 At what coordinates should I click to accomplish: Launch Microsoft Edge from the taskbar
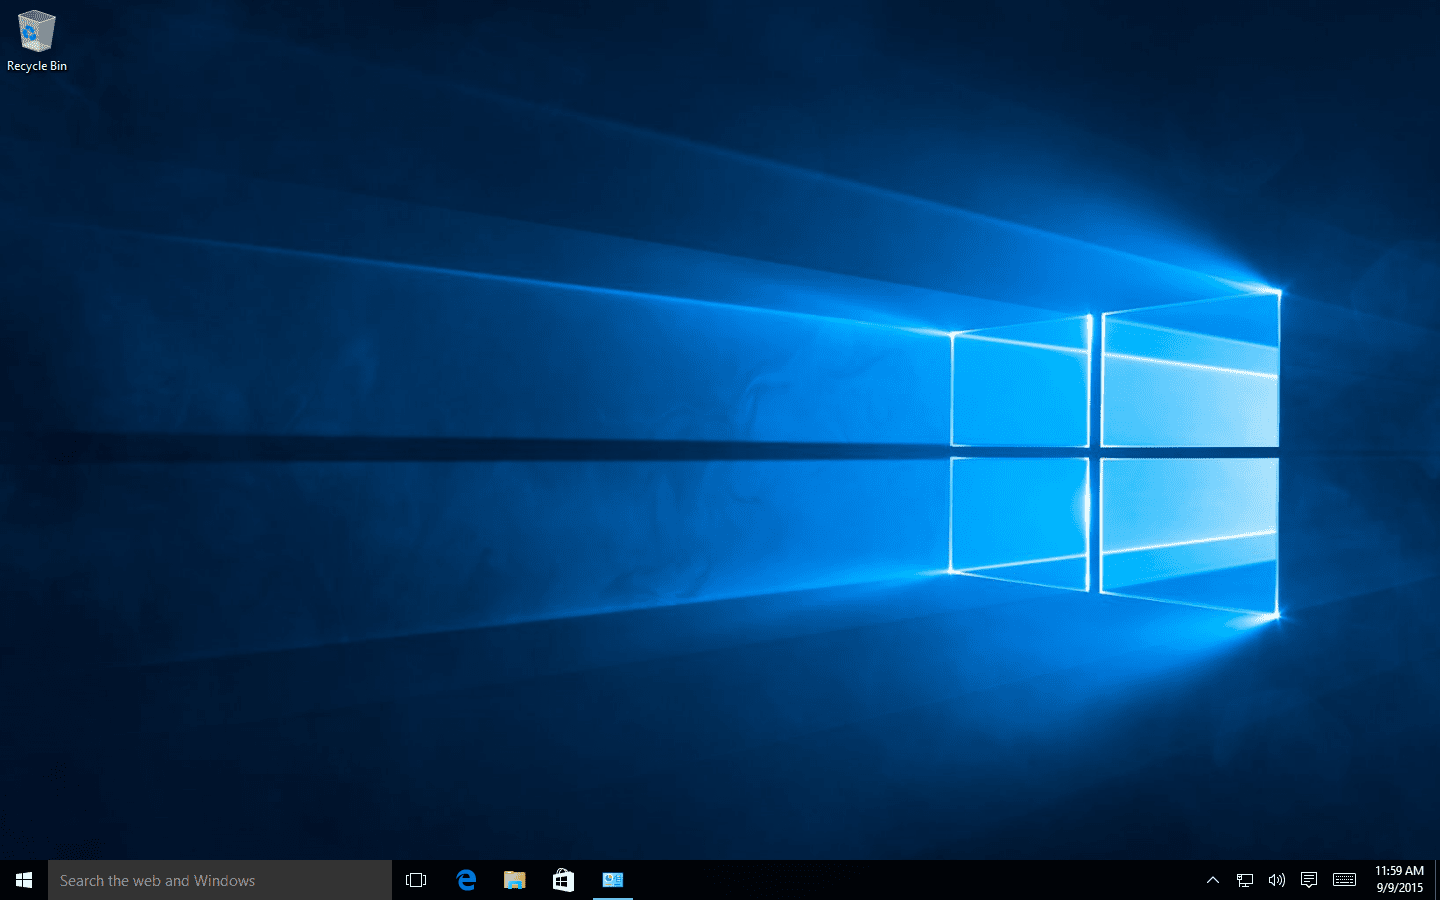coord(466,880)
